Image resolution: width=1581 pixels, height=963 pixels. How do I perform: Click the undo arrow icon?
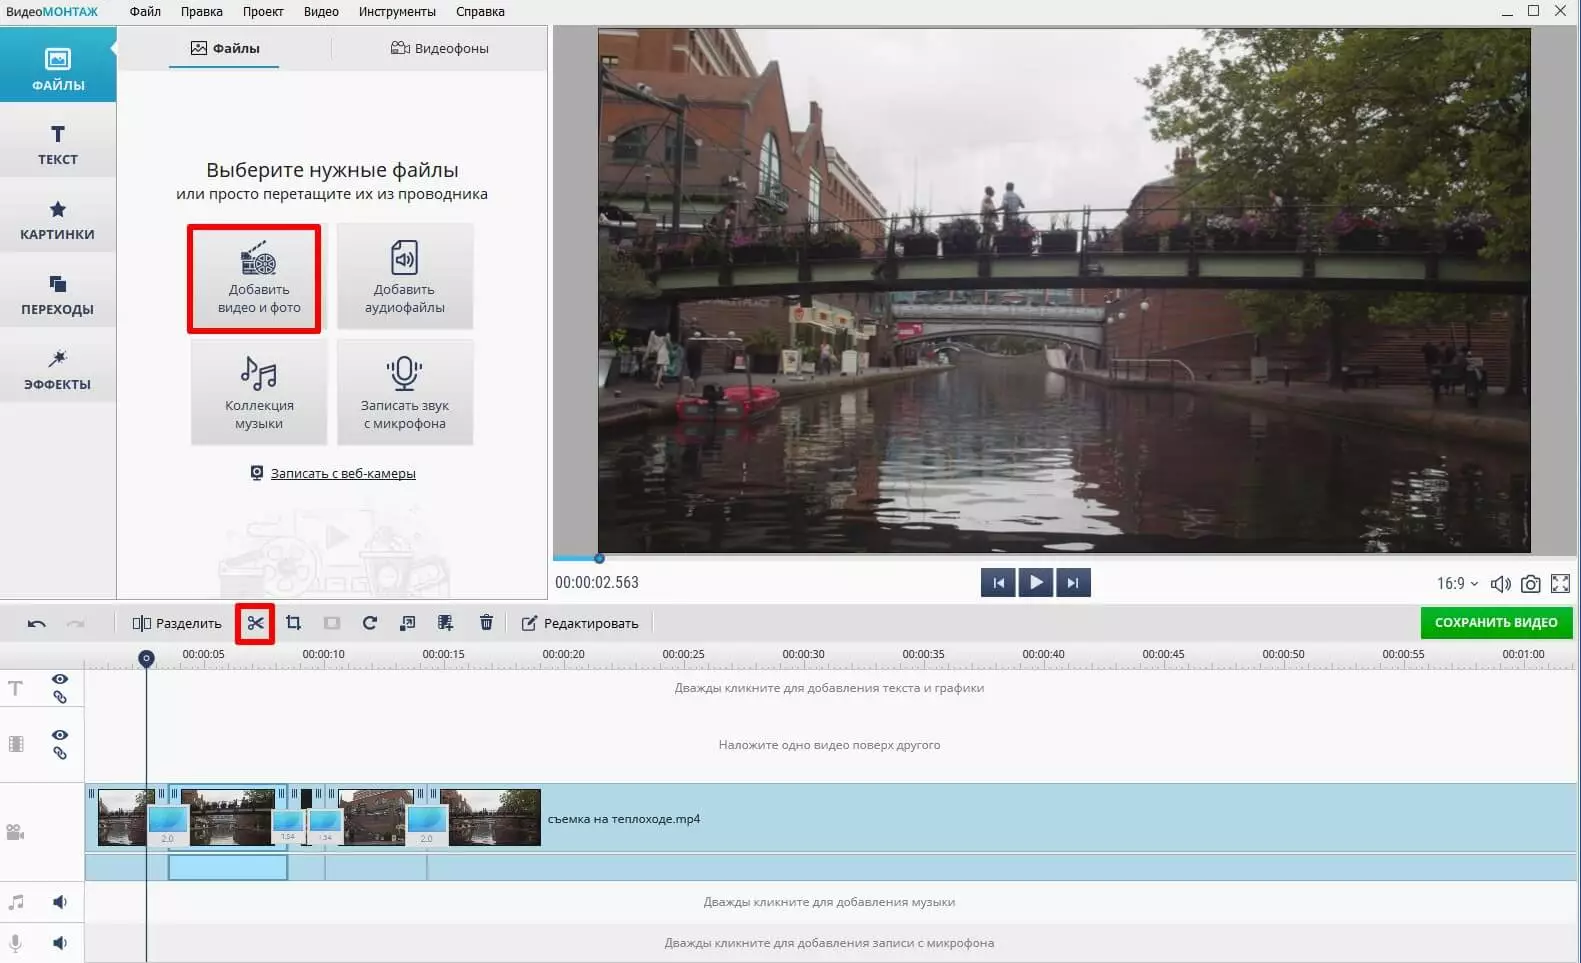click(x=37, y=623)
